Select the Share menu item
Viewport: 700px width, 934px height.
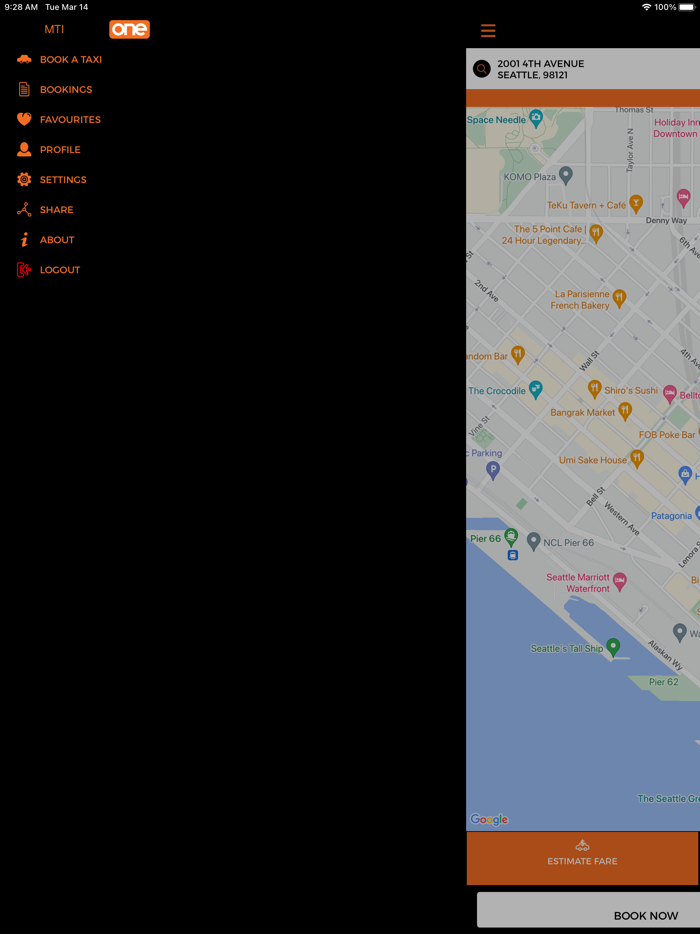(57, 210)
